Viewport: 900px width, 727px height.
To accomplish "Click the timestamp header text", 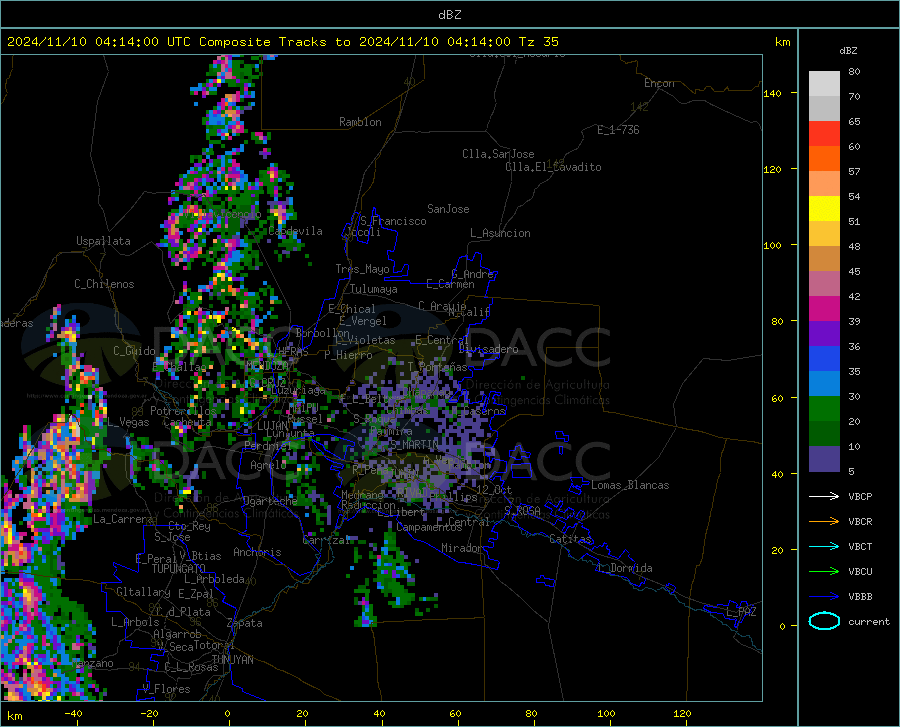I will point(283,42).
